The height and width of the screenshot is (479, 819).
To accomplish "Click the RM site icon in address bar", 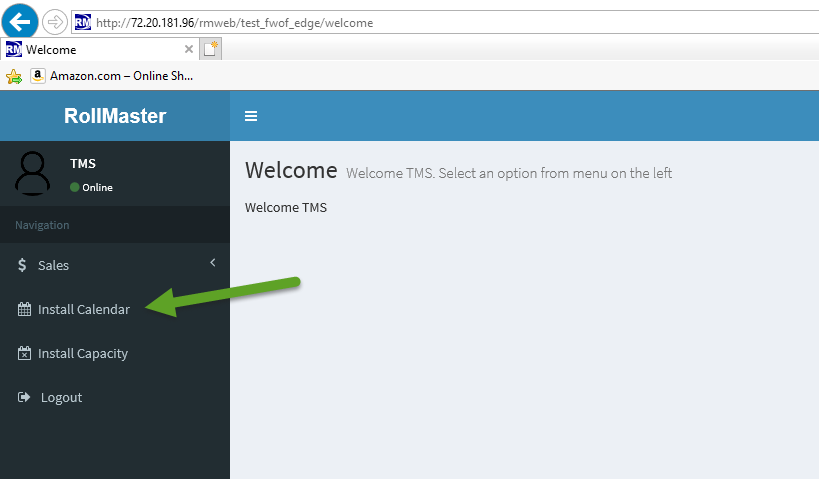I will coord(83,22).
